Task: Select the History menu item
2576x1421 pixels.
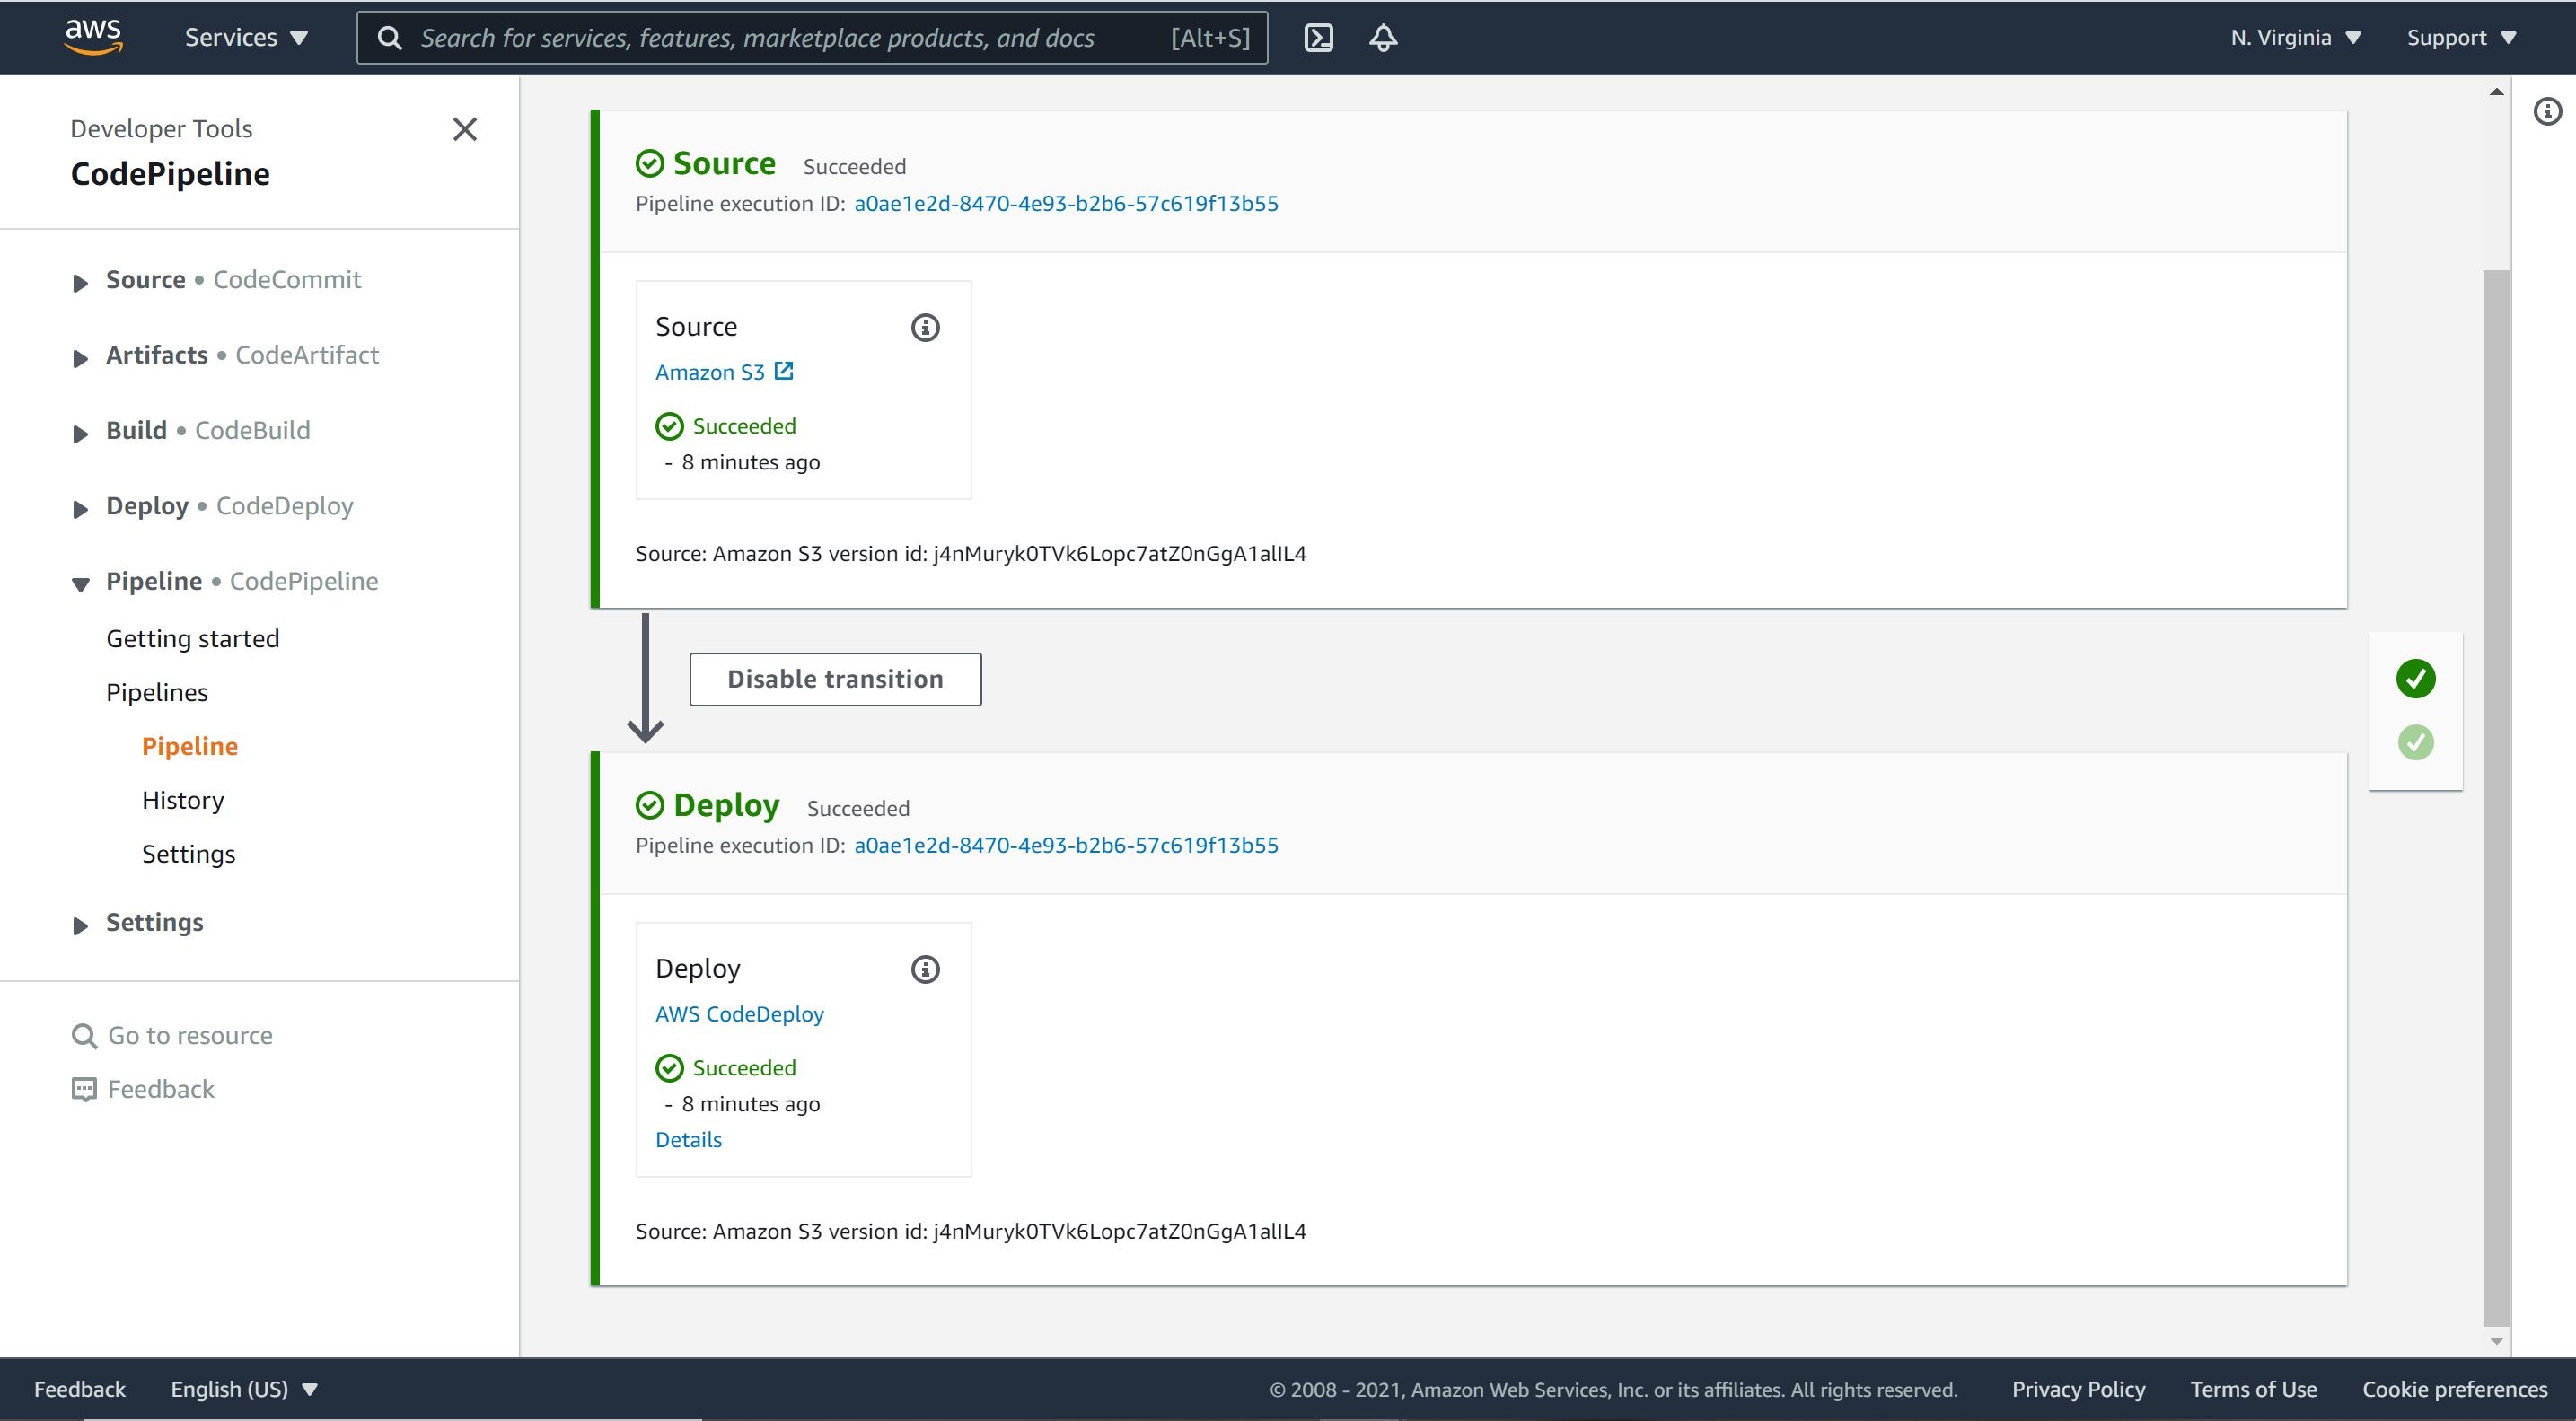Action: coord(182,800)
